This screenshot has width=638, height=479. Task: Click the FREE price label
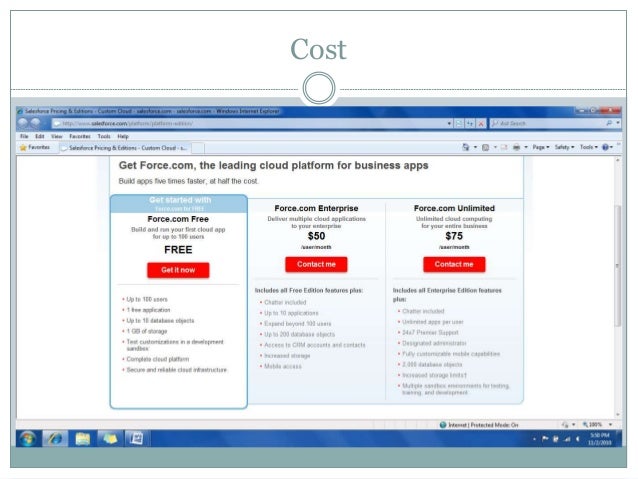(x=178, y=249)
